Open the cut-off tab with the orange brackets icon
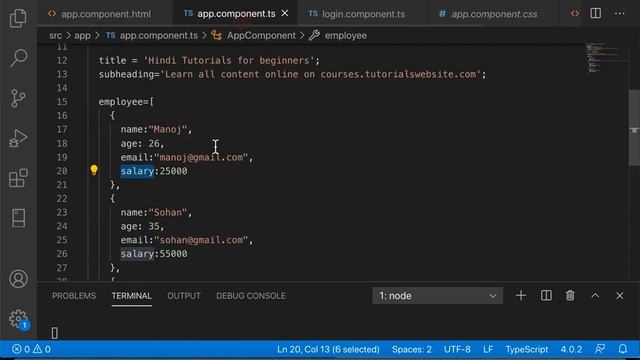 [x=575, y=13]
